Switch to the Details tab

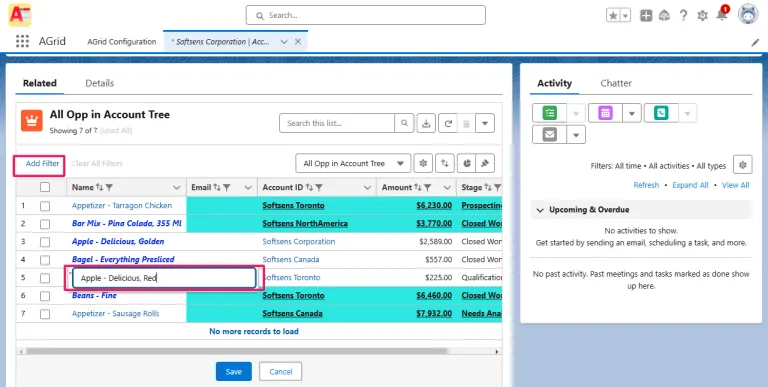pyautogui.click(x=99, y=83)
